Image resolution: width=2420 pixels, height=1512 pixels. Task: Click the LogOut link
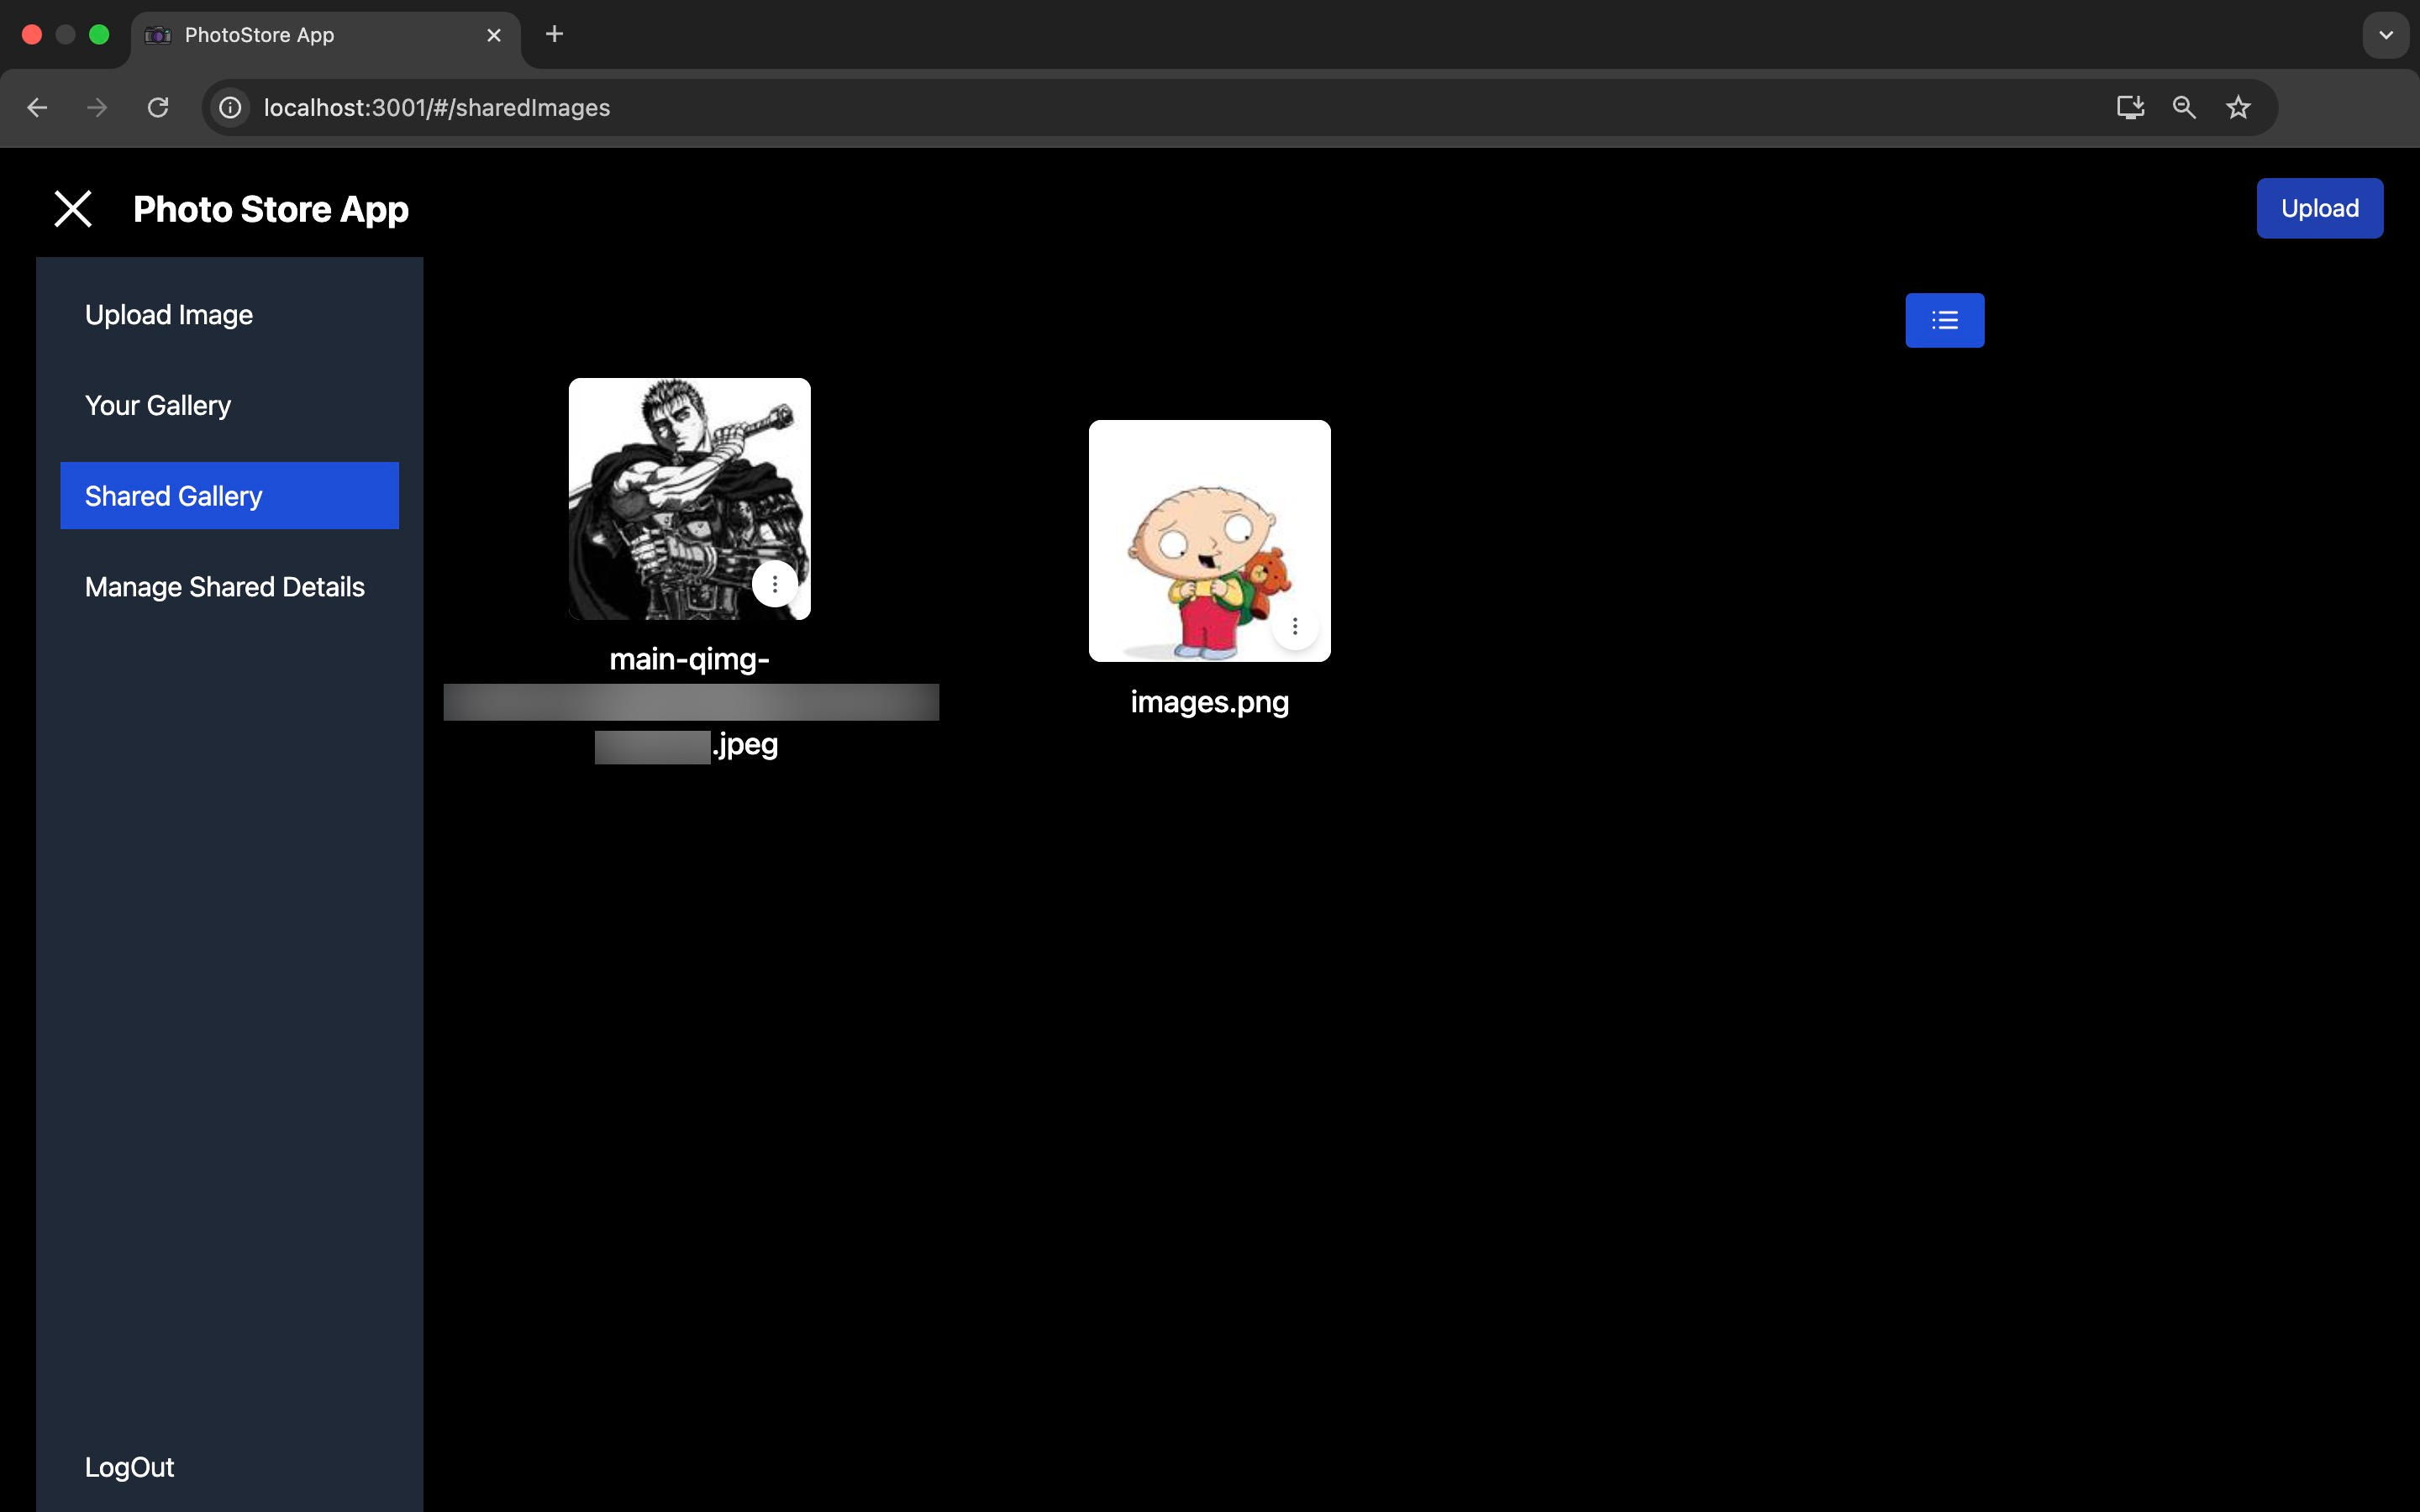(129, 1467)
